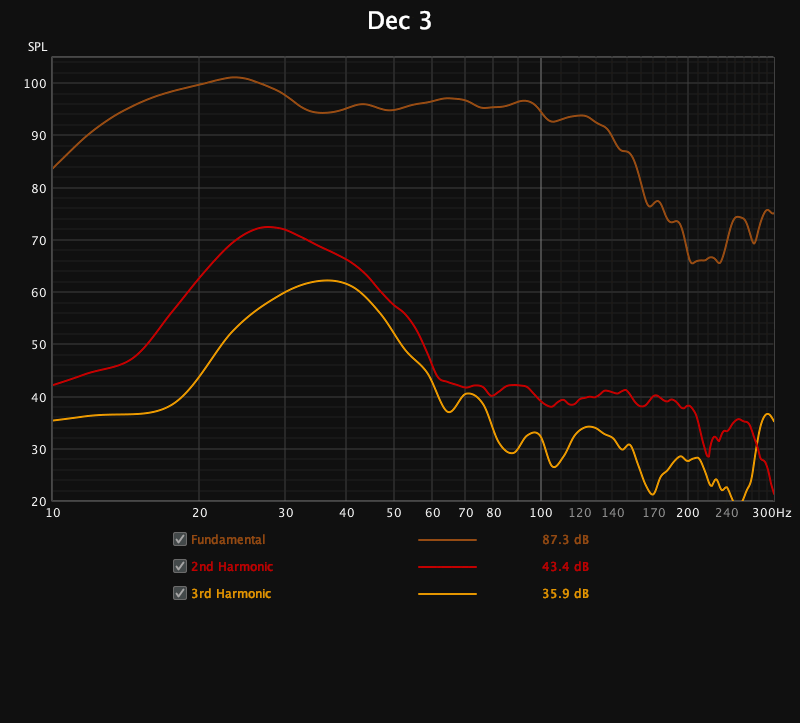Click the graph title Dec 3
This screenshot has height=723, width=800.
click(400, 21)
